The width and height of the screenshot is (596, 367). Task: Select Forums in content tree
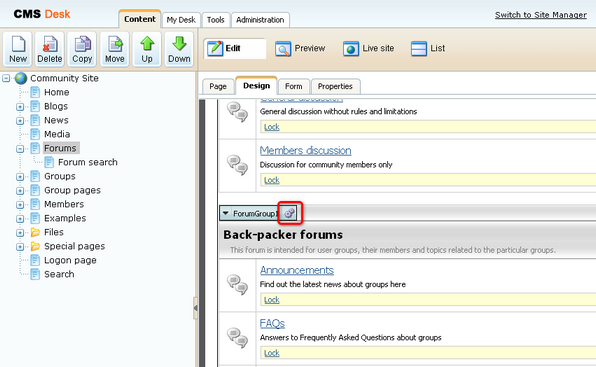[x=60, y=148]
